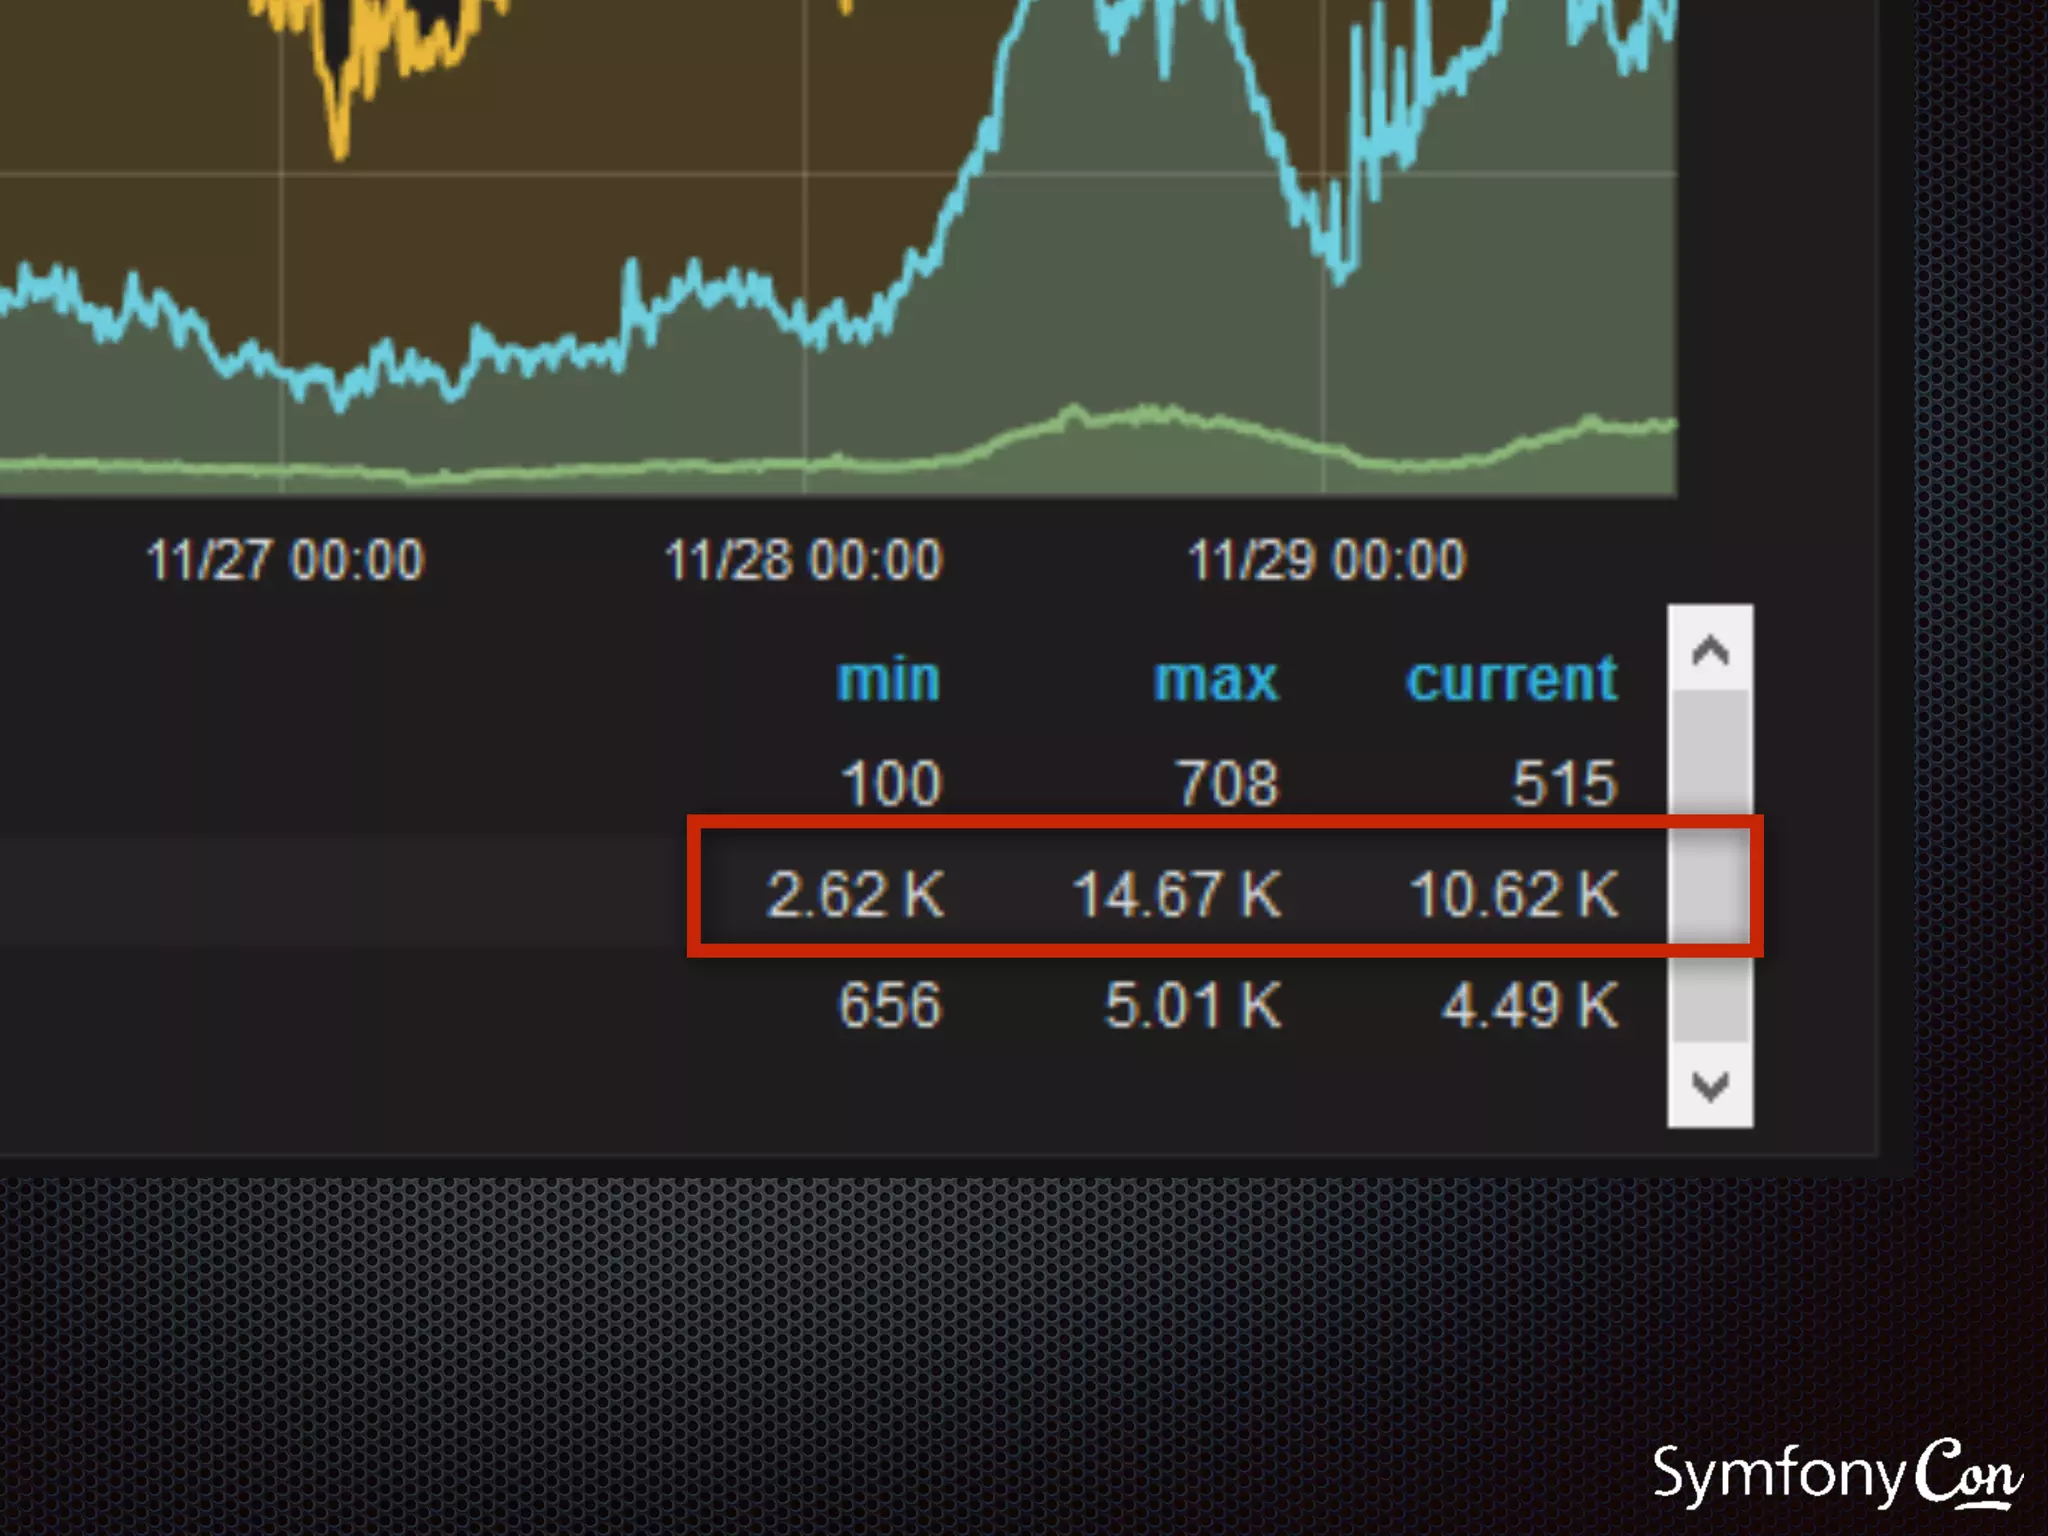Click the 11/27 00:00 axis label
Screen dimensions: 2048x1536
coord(285,560)
